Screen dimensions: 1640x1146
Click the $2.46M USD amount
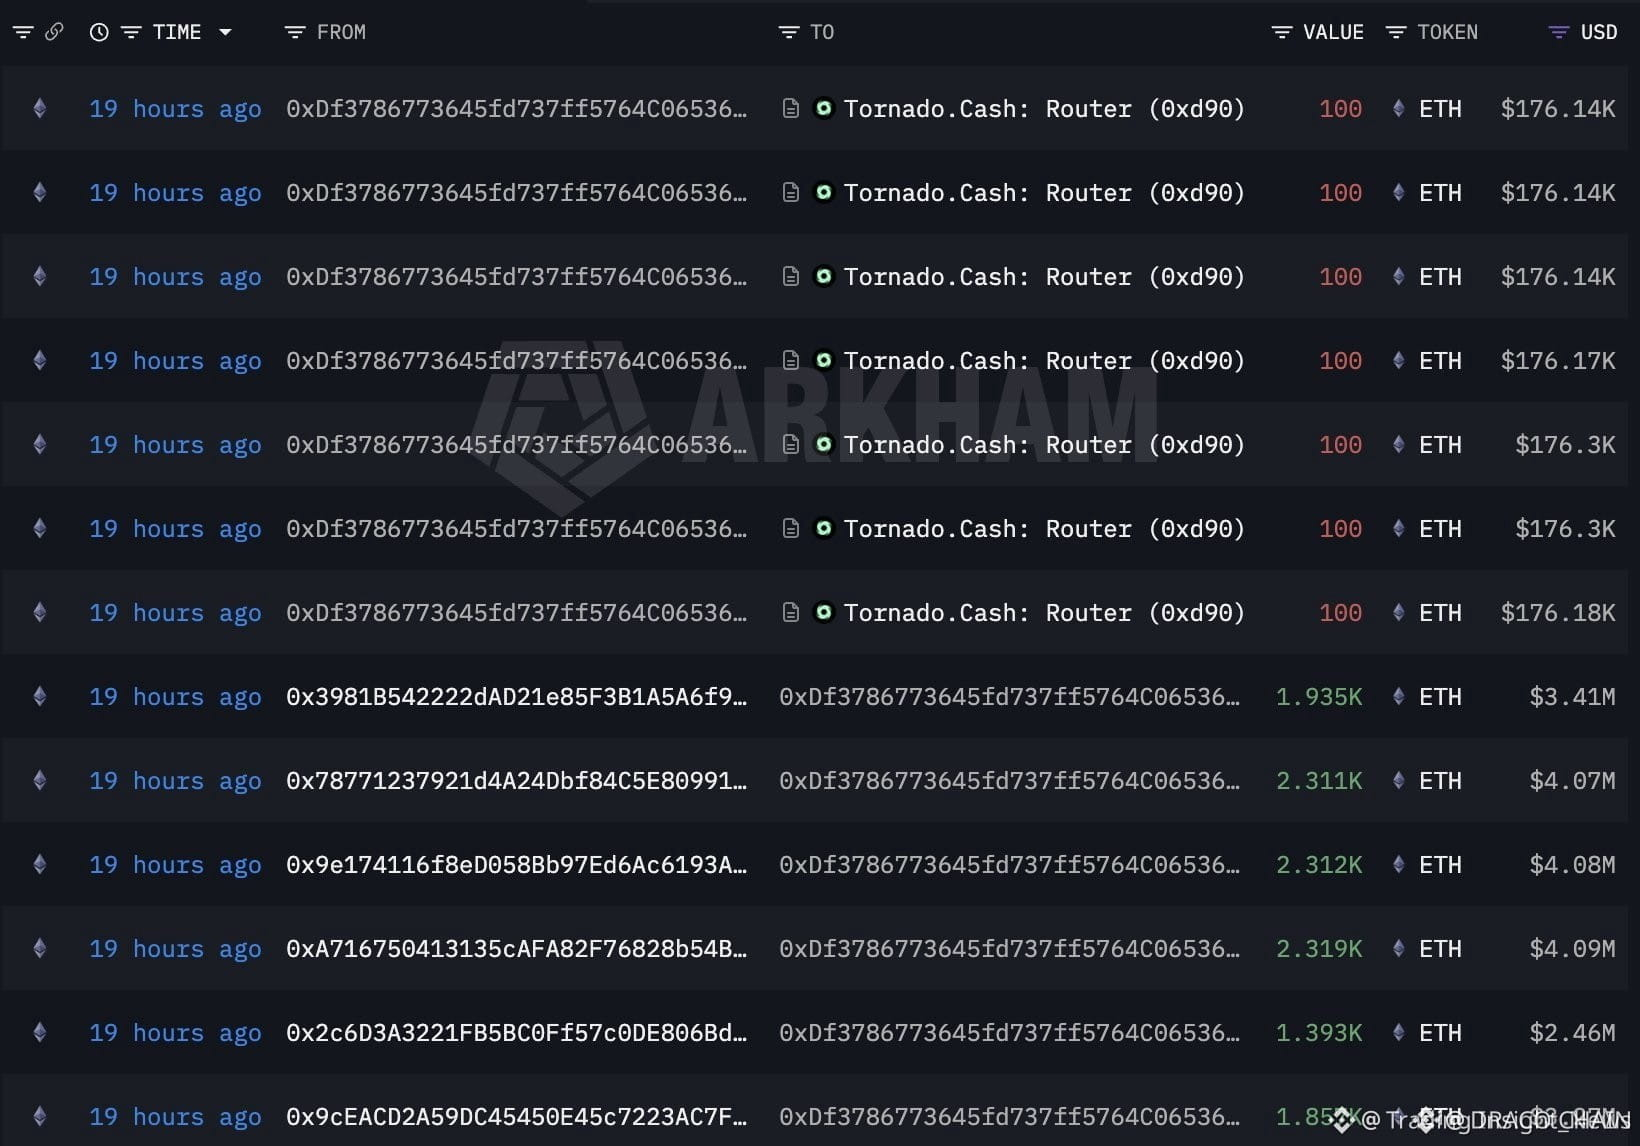coord(1572,1032)
